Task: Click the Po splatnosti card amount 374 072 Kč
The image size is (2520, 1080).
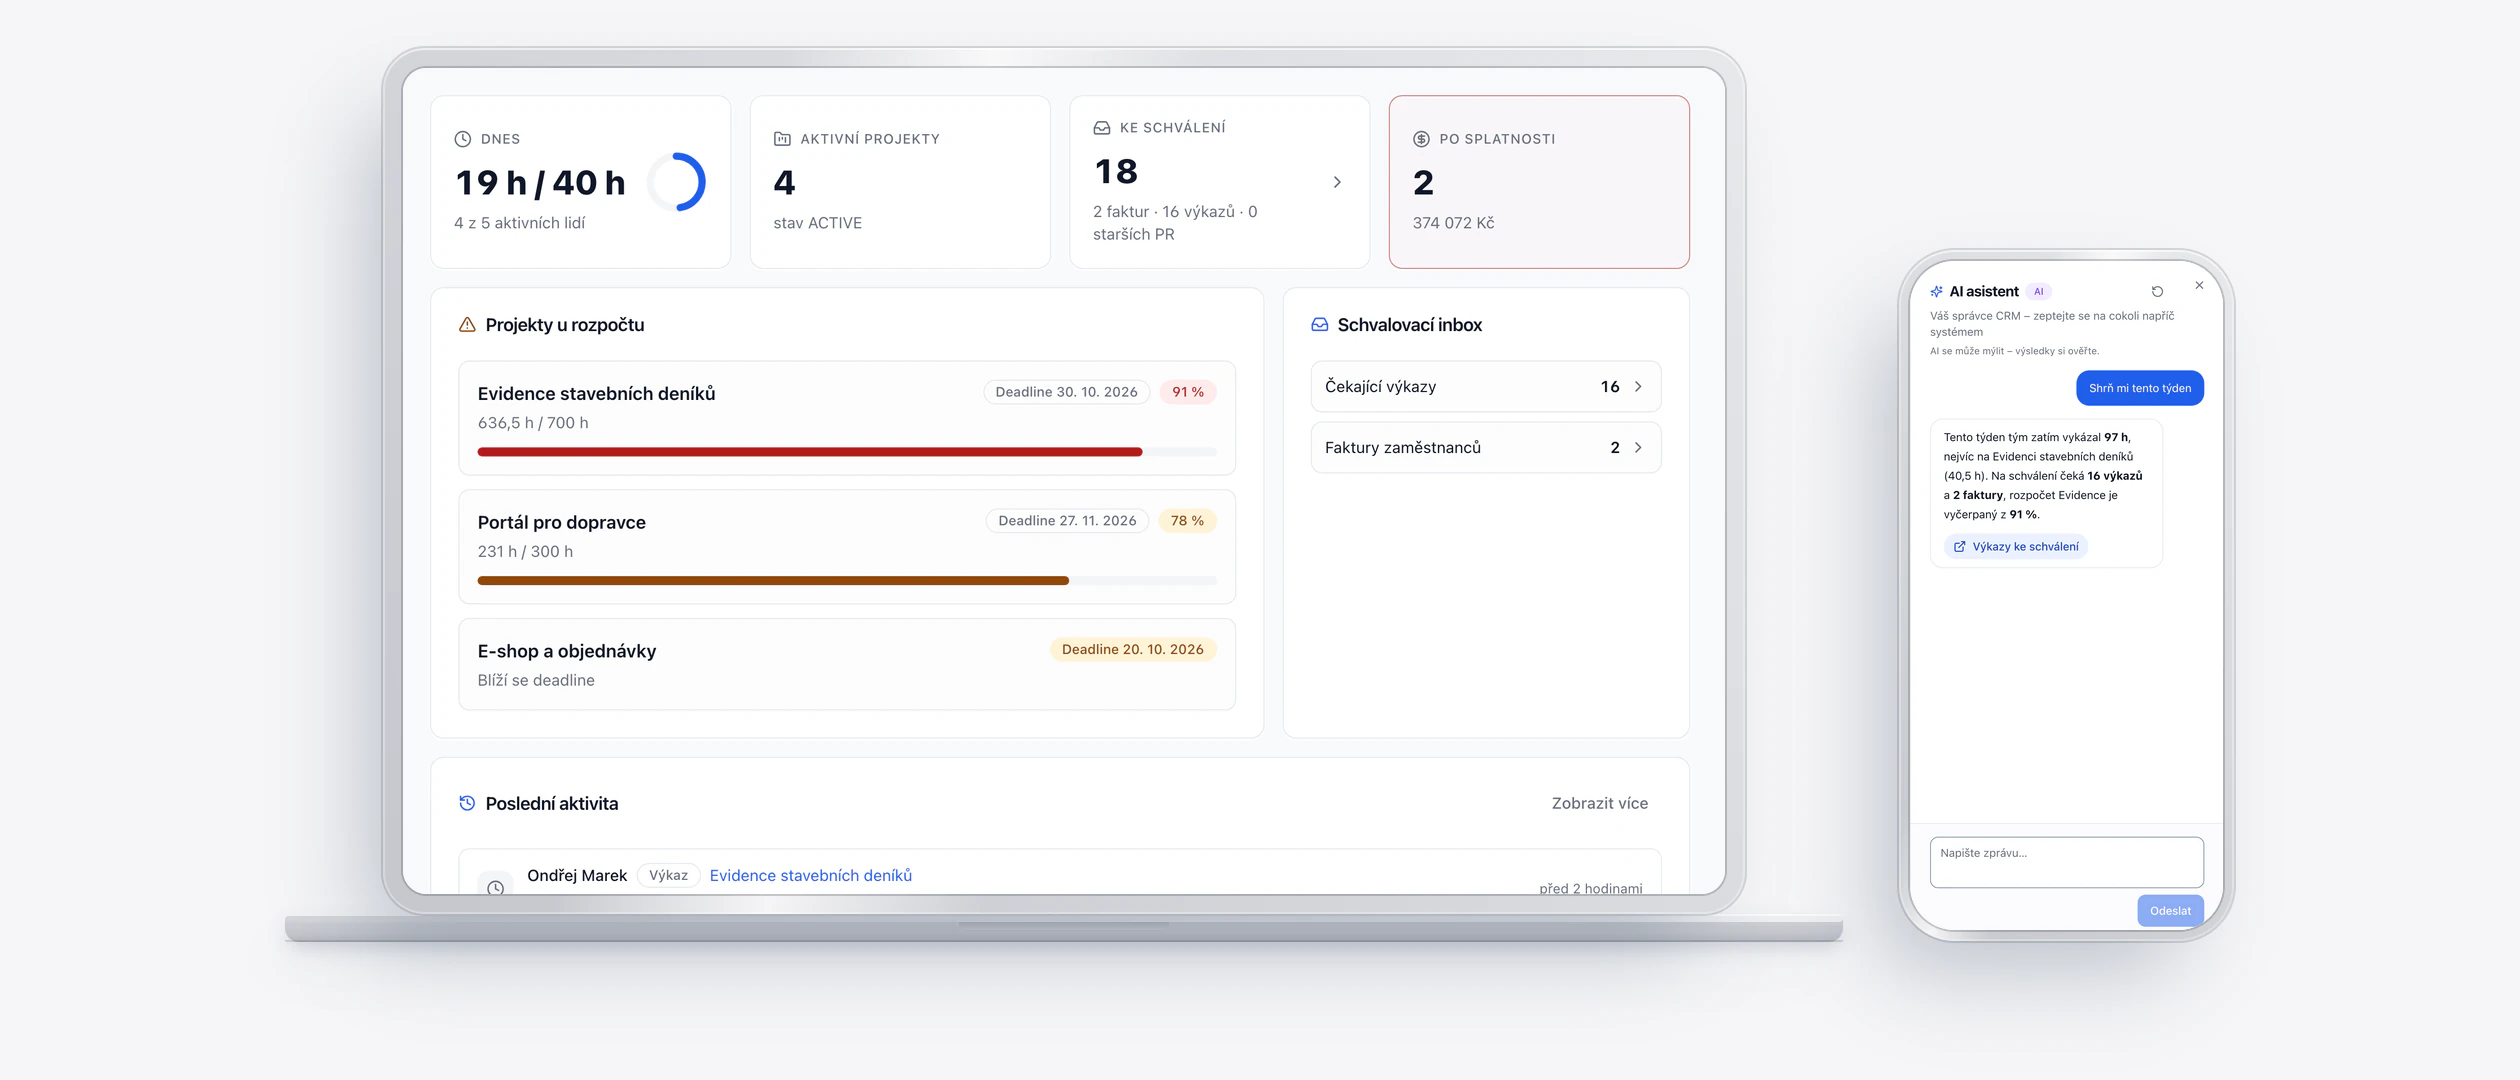Action: (x=1453, y=223)
